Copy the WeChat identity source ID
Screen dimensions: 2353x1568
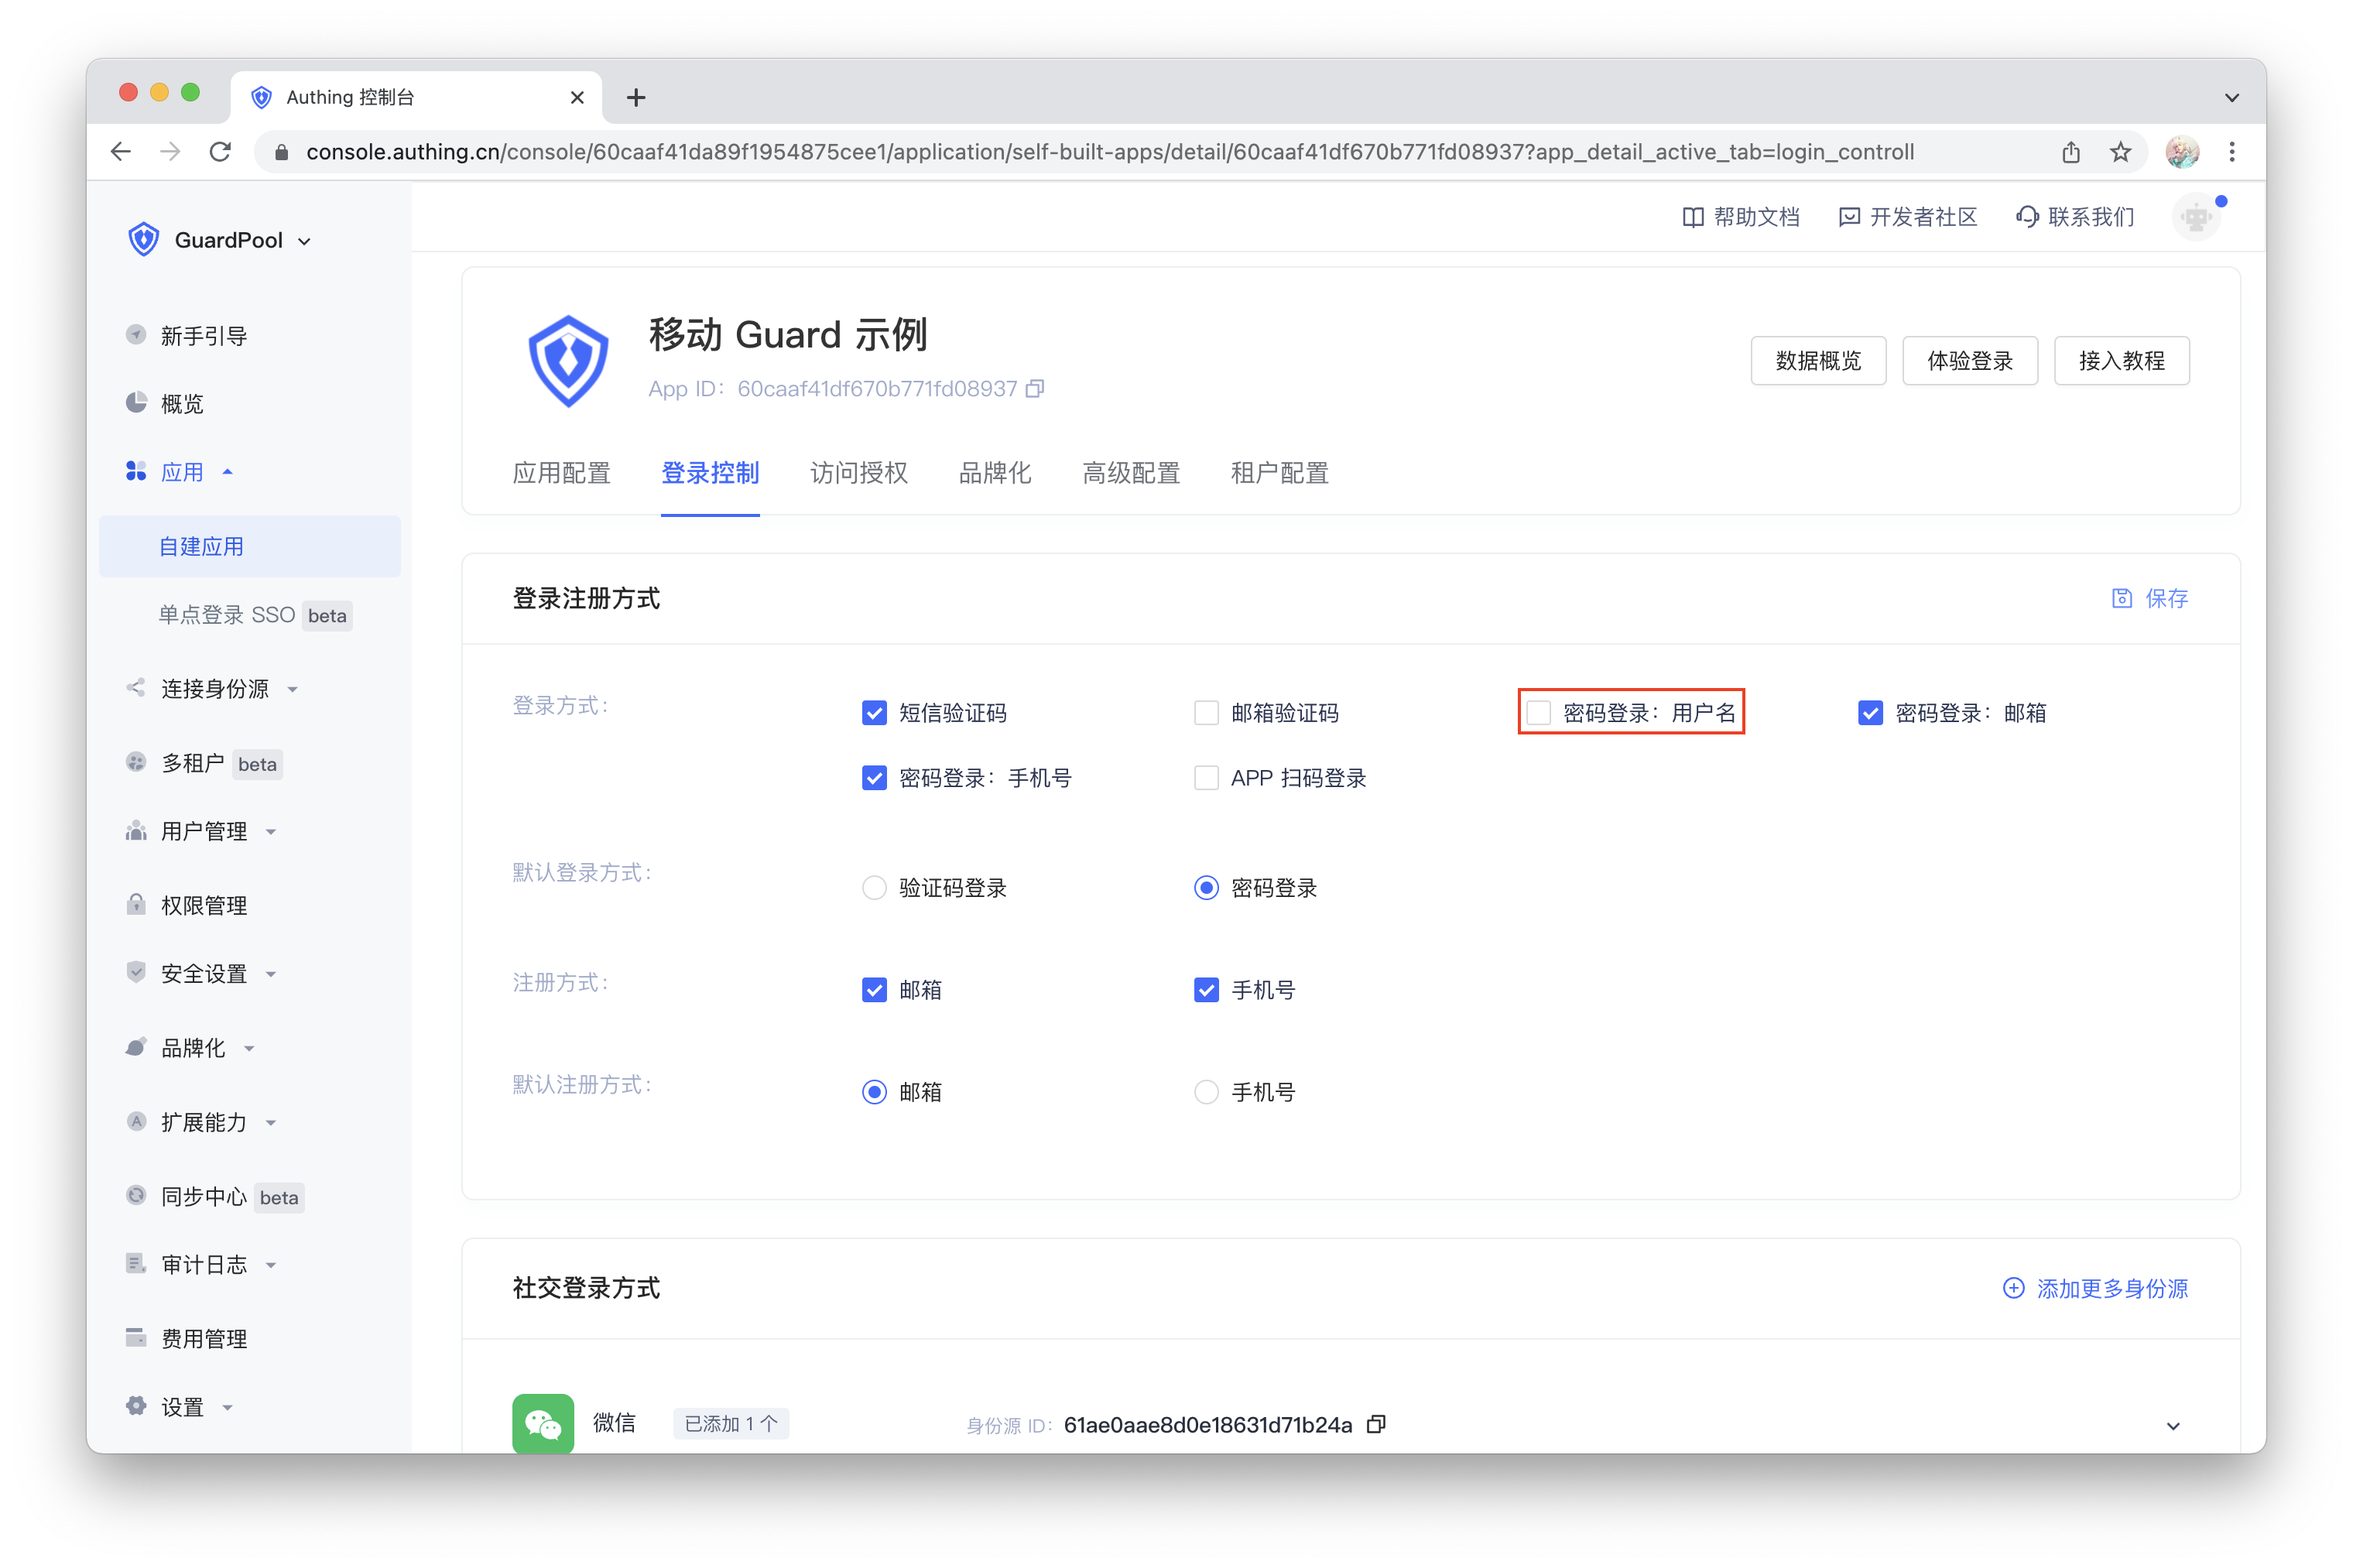click(1376, 1424)
